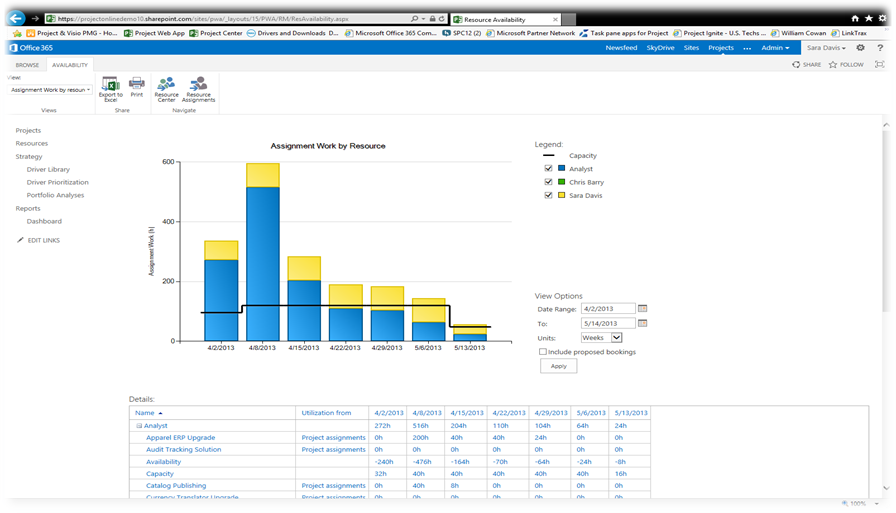896x513 pixels.
Task: Open the Admin menu in top bar
Action: tap(775, 48)
